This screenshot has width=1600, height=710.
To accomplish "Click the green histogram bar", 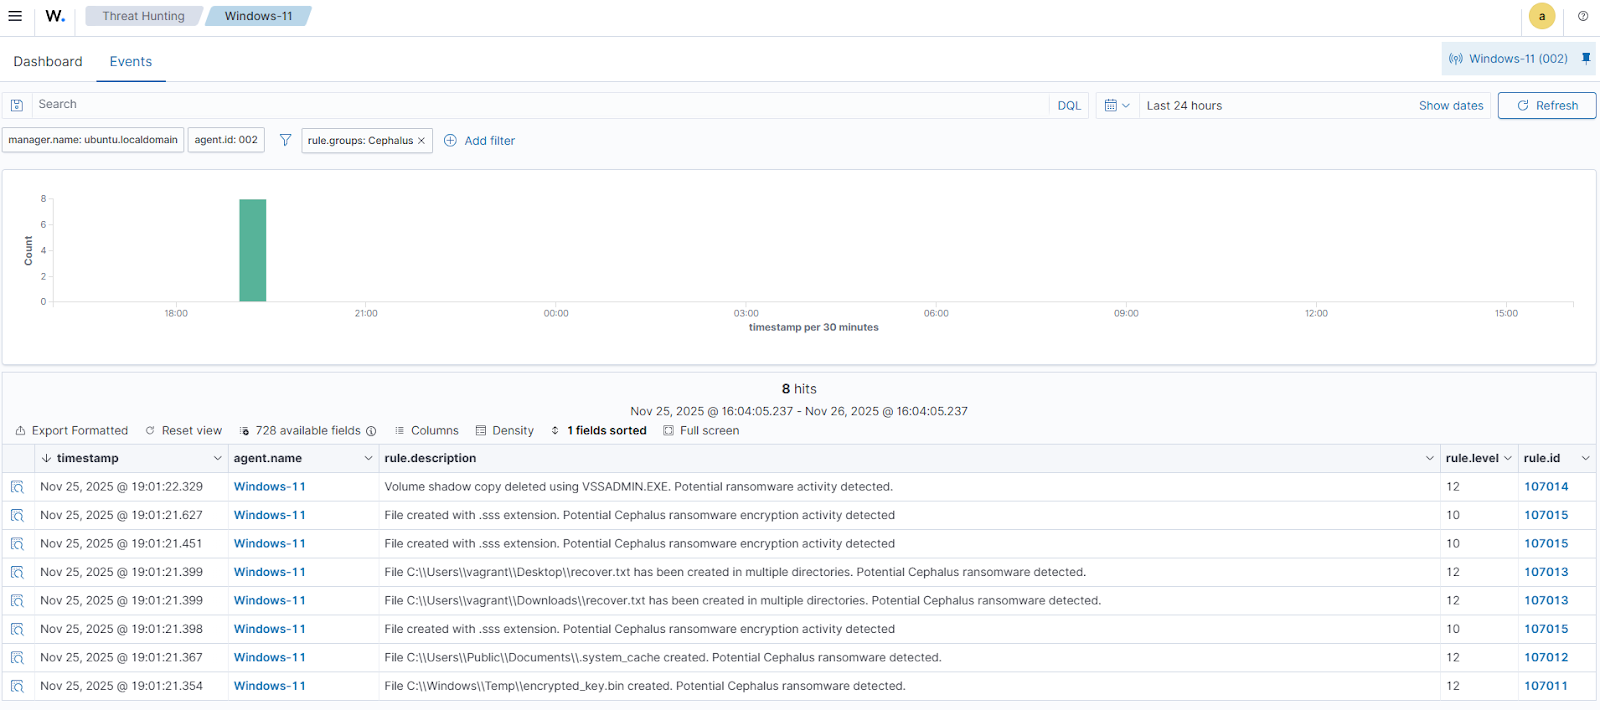I will [252, 250].
